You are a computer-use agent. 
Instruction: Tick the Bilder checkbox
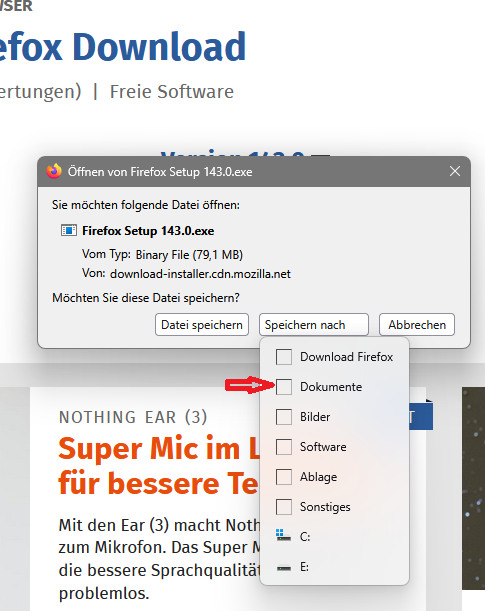tap(284, 417)
